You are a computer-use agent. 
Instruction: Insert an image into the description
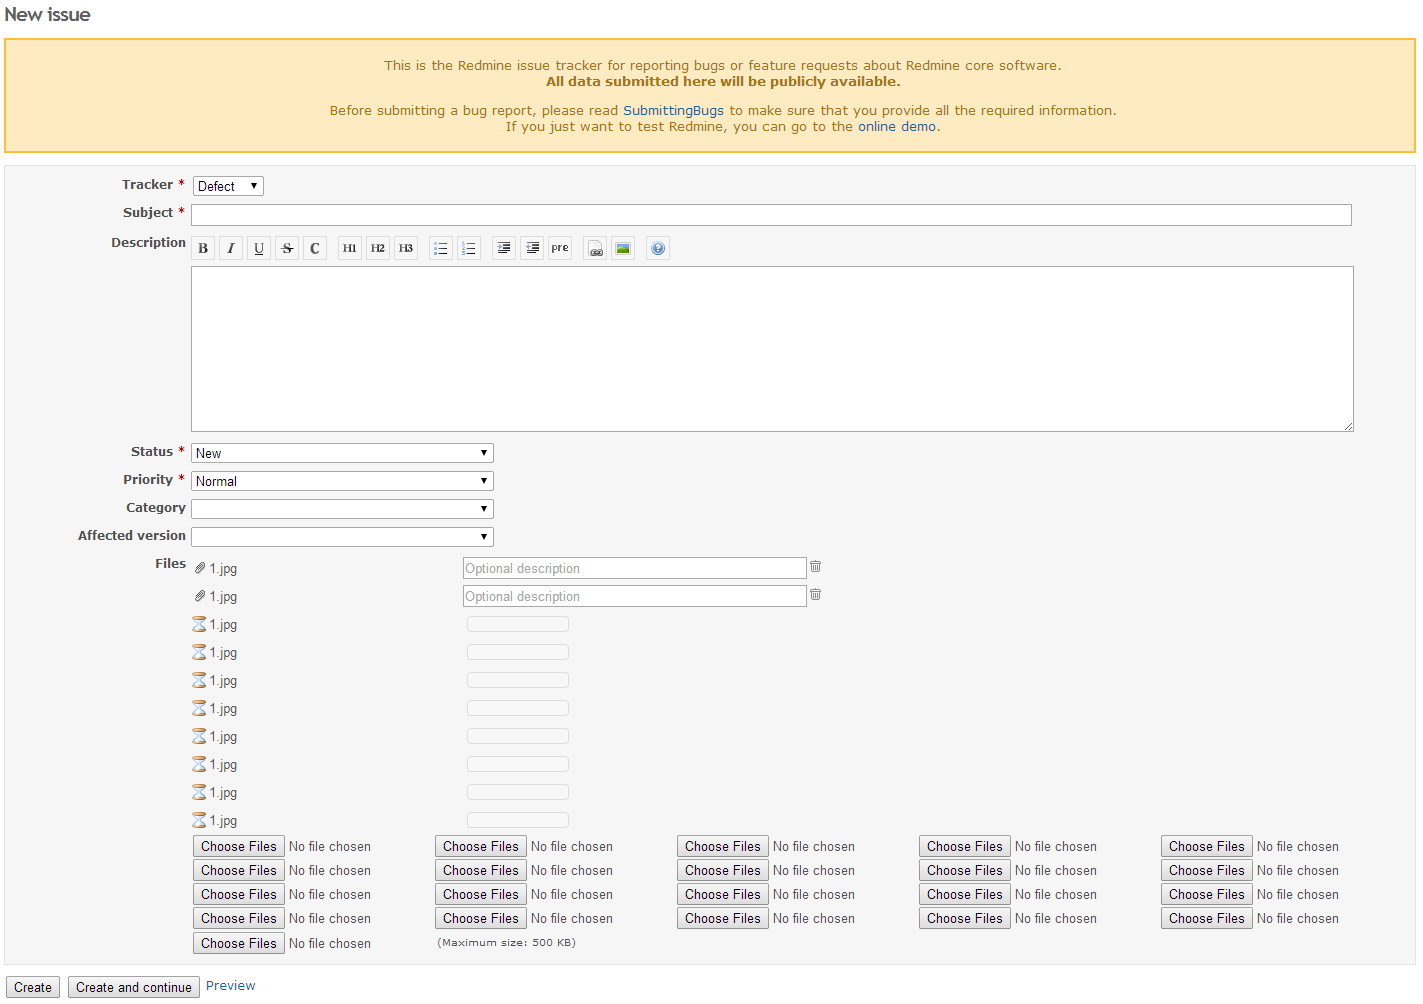pyautogui.click(x=623, y=248)
